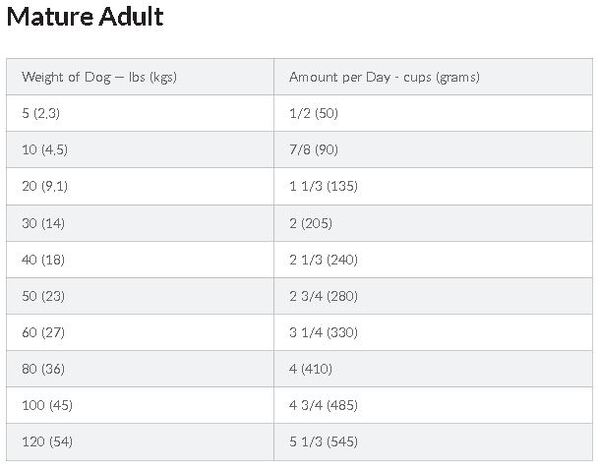Click the 5 1/3 (545) amount cell
The image size is (600, 469).
pos(323,441)
